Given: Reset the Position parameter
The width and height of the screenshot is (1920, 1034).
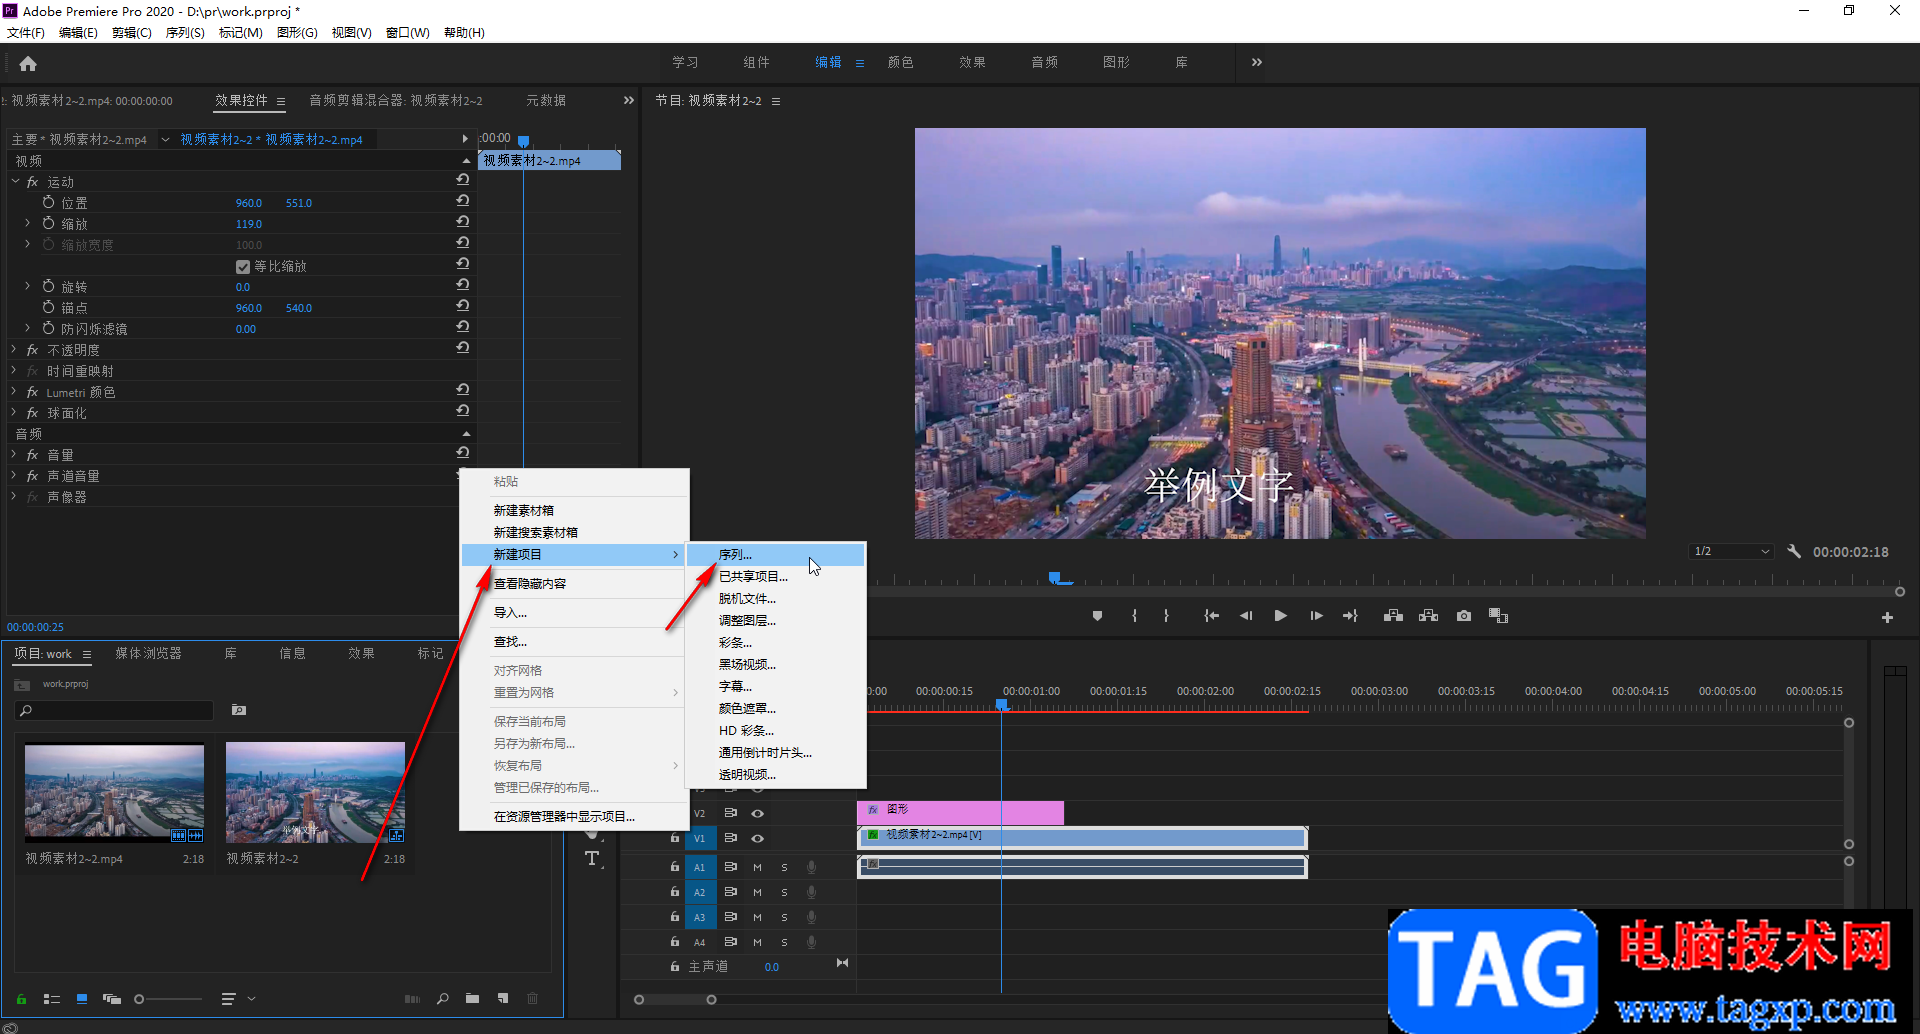Looking at the screenshot, I should point(463,201).
